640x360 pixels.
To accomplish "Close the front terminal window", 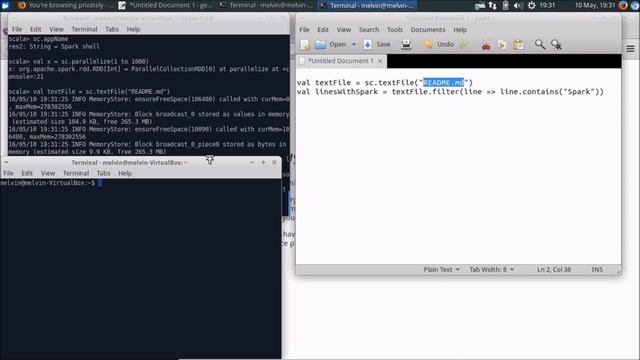I will tap(274, 162).
